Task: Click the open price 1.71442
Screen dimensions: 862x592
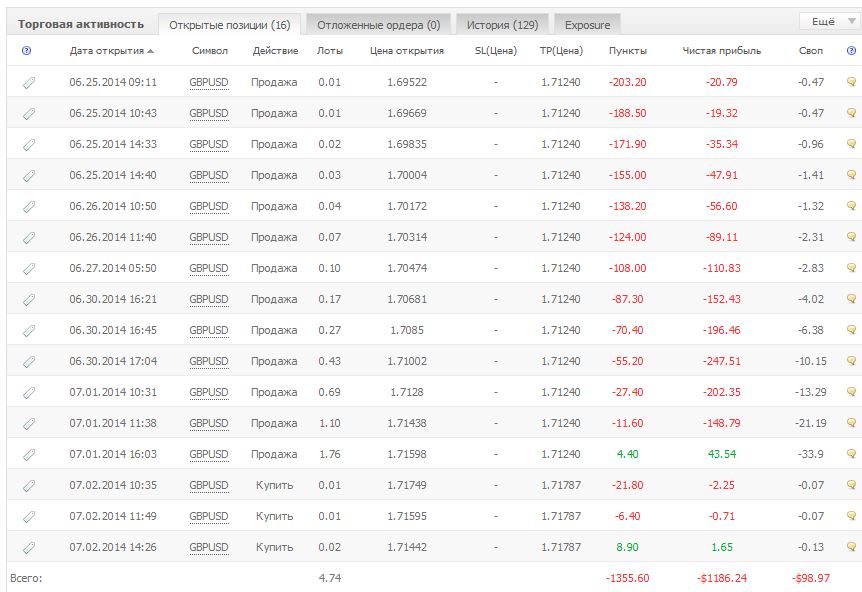Action: [407, 547]
